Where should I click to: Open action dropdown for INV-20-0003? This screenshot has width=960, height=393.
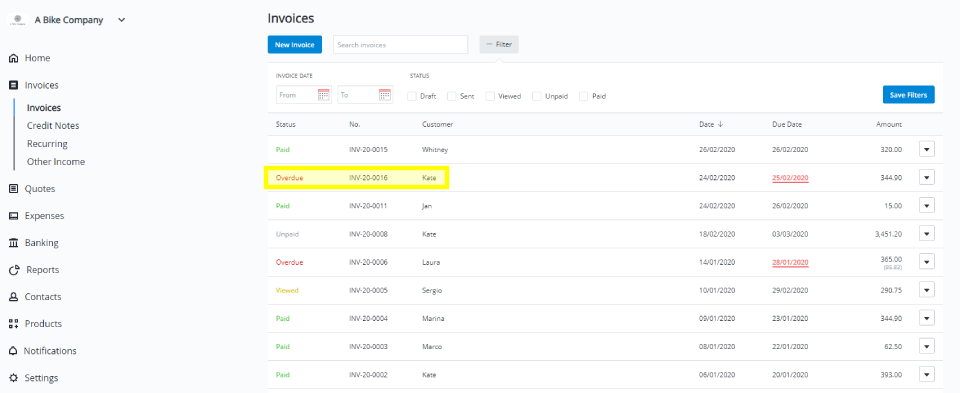926,346
